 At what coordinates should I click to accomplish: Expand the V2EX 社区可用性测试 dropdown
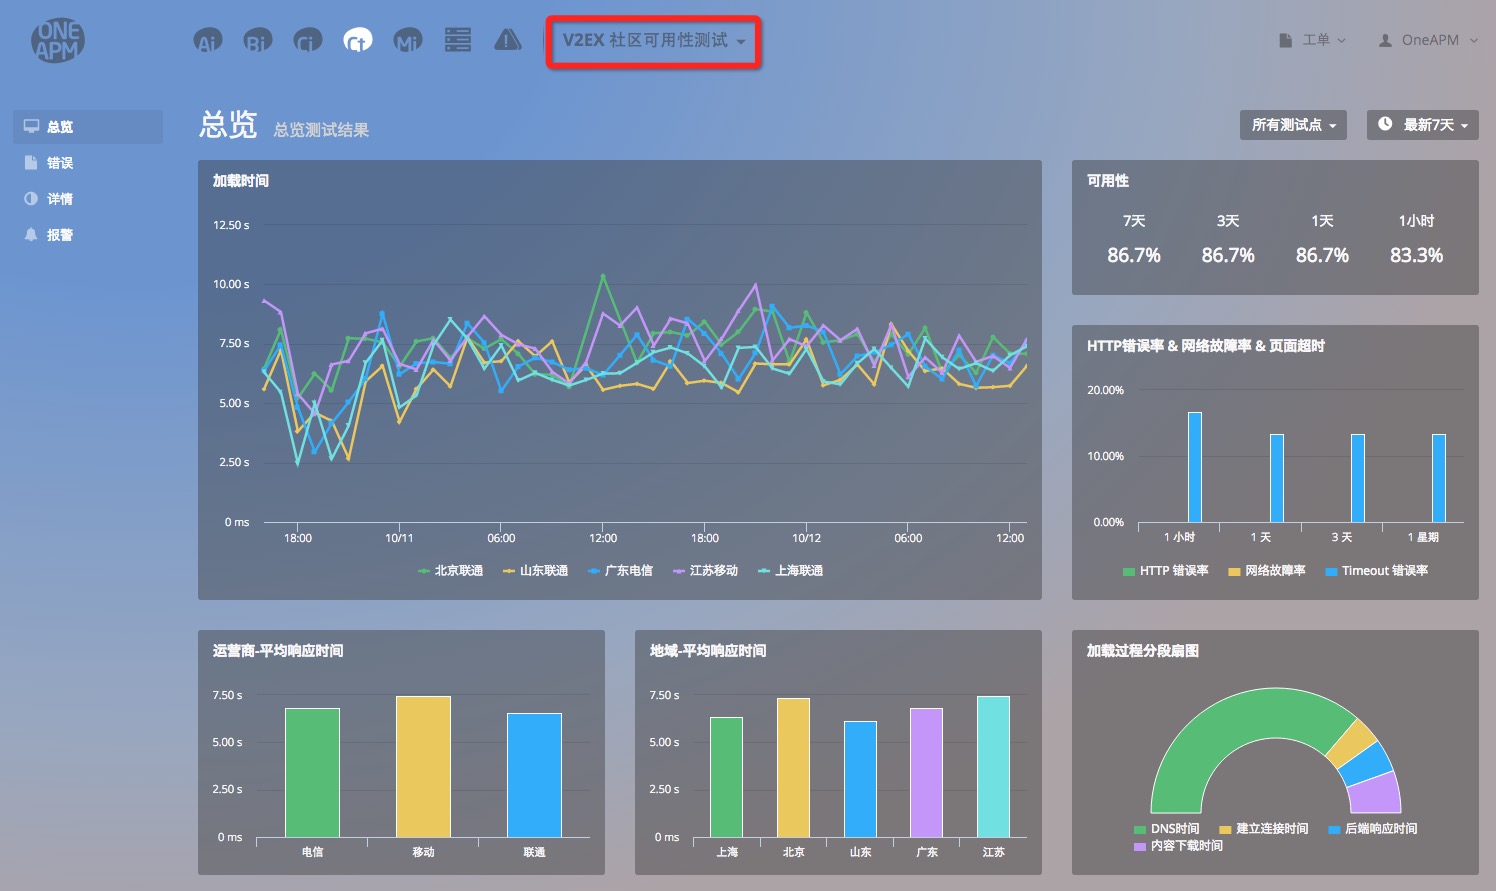pyautogui.click(x=654, y=41)
